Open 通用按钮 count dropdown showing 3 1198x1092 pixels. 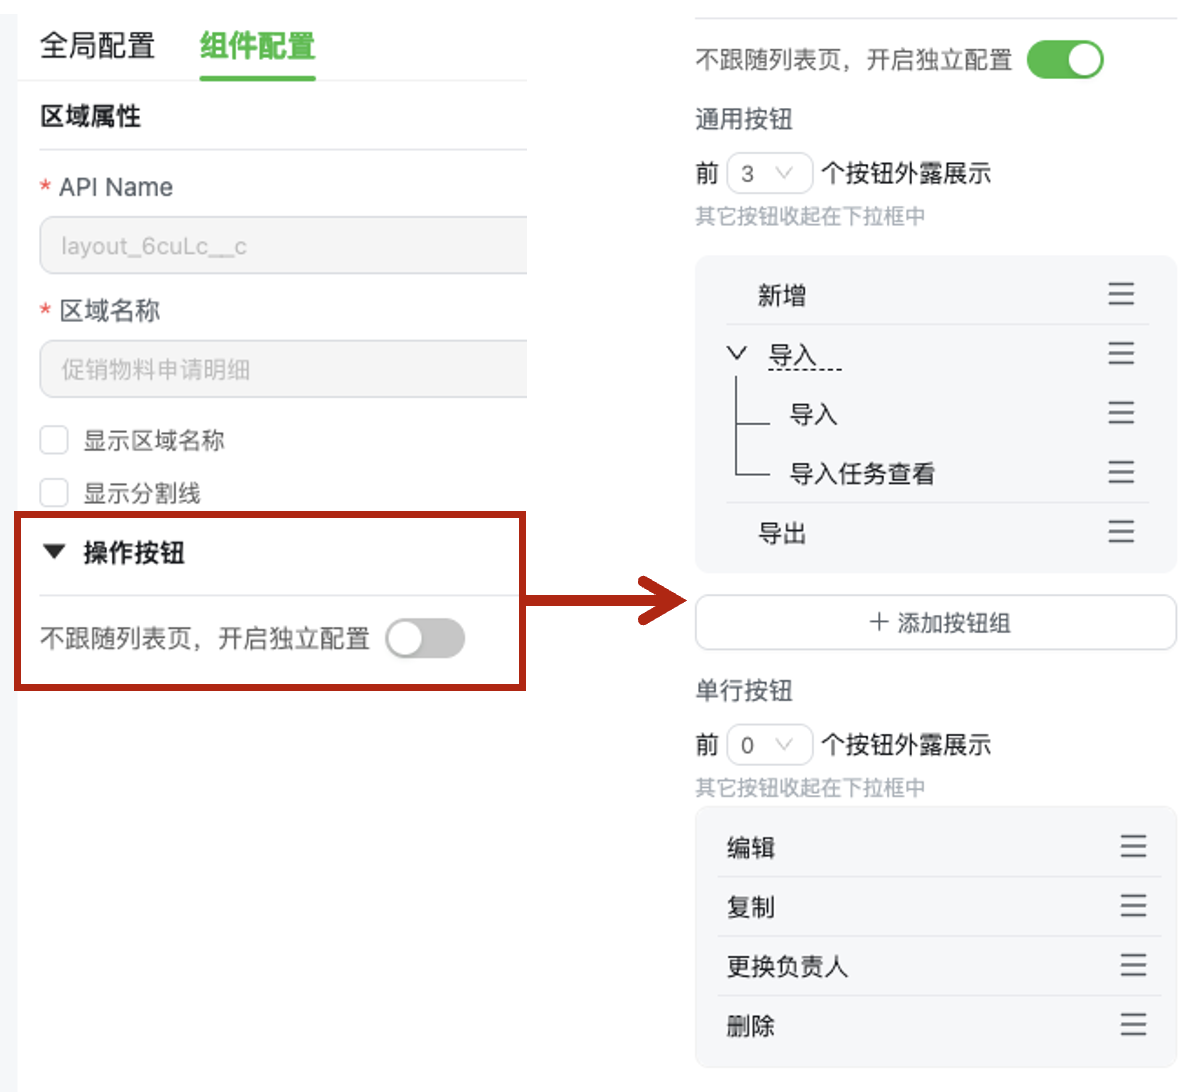pos(769,173)
